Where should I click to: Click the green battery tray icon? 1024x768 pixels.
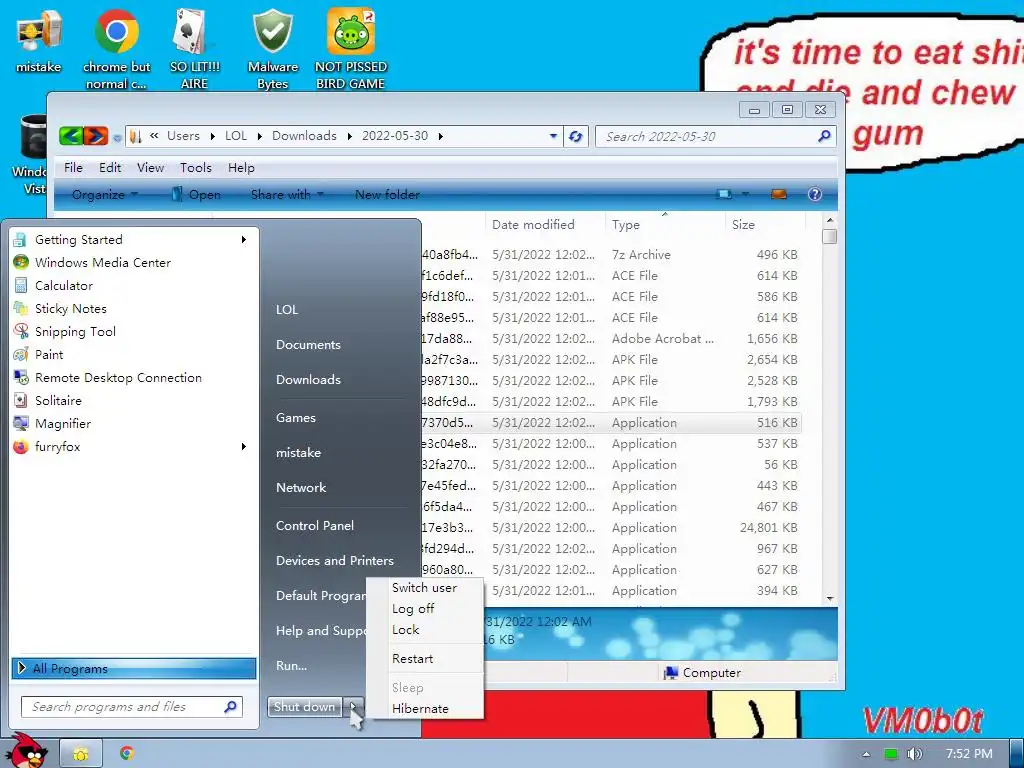(x=891, y=754)
